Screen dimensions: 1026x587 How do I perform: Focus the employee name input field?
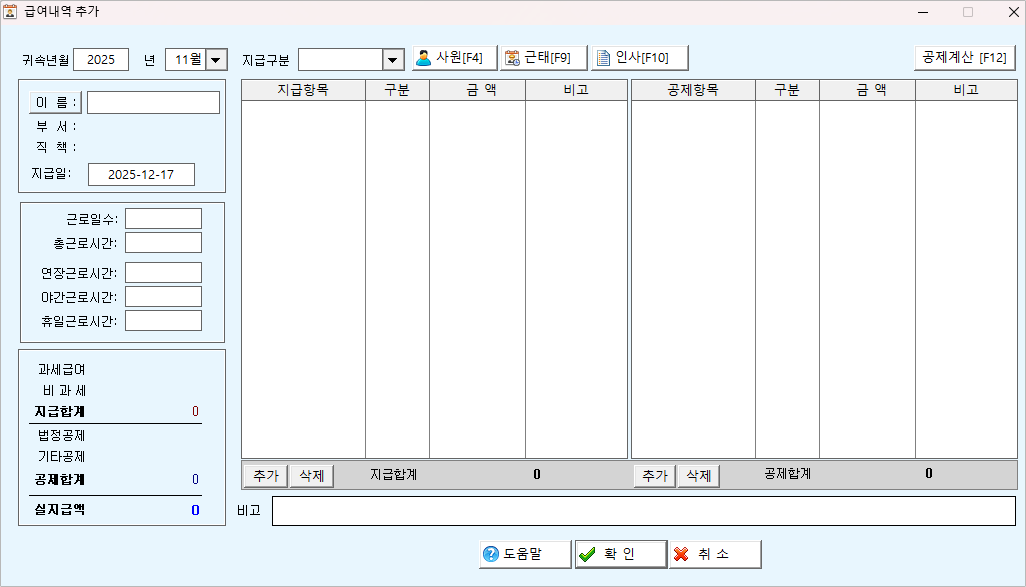click(x=154, y=103)
